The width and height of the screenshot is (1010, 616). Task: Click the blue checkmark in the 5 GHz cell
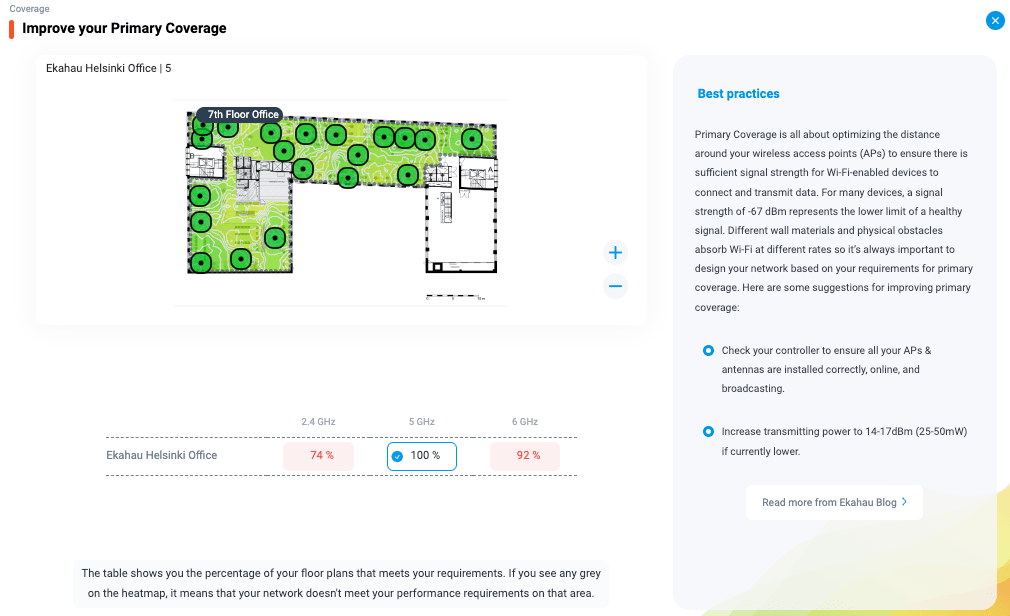point(397,456)
